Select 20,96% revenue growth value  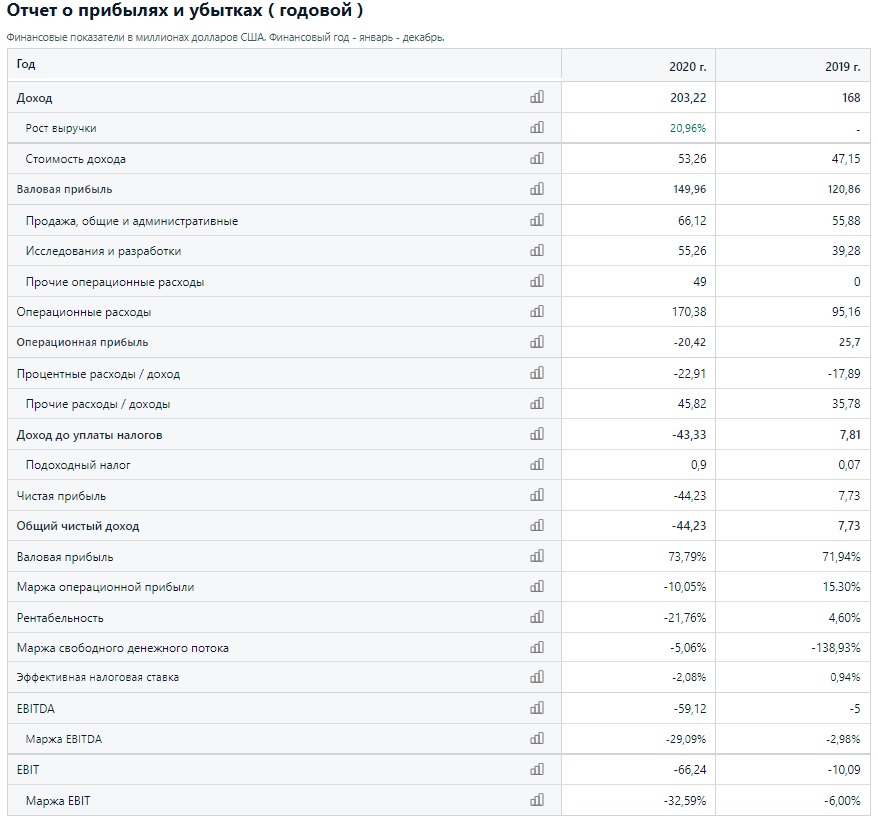[688, 128]
